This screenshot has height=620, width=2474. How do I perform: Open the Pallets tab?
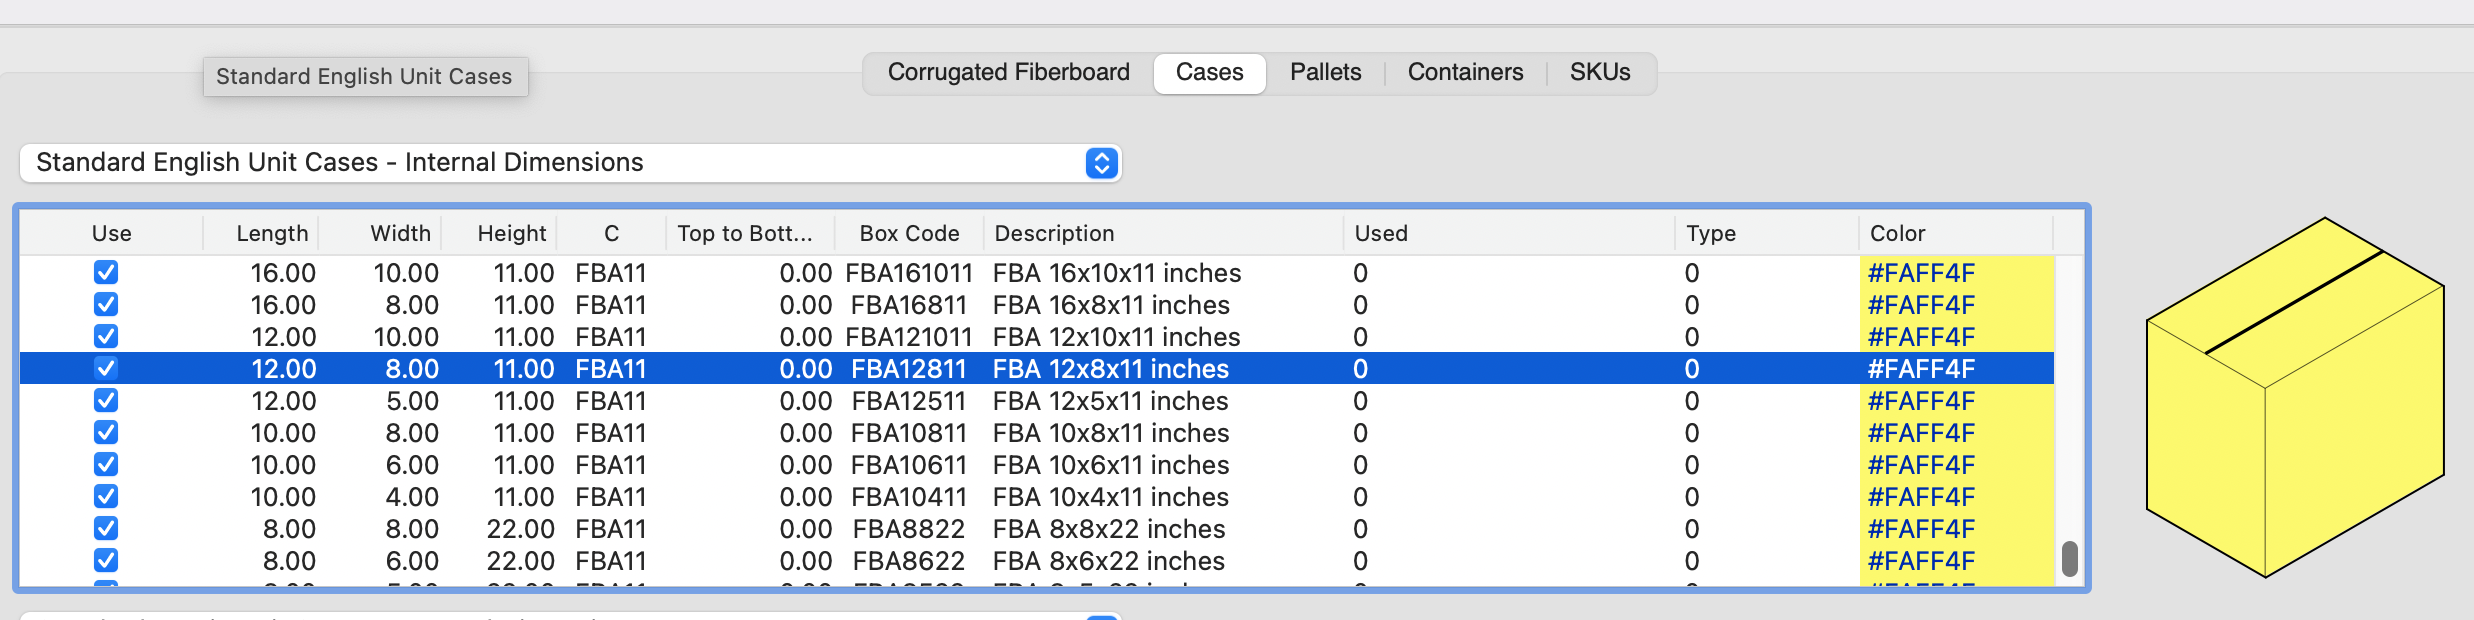coord(1325,73)
